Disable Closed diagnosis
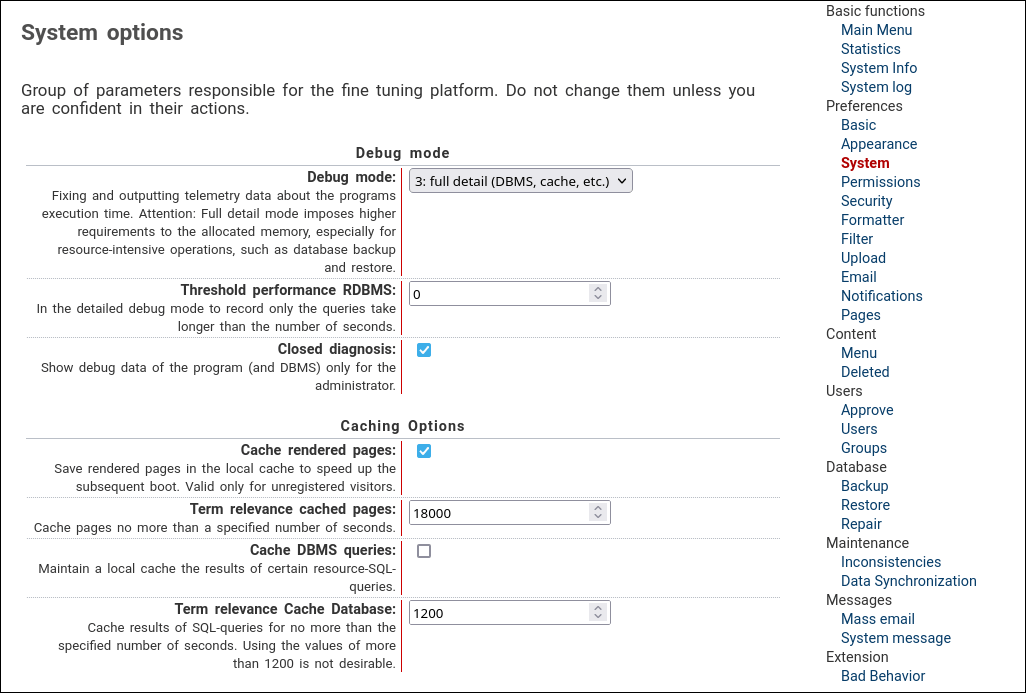The image size is (1026, 693). [423, 350]
